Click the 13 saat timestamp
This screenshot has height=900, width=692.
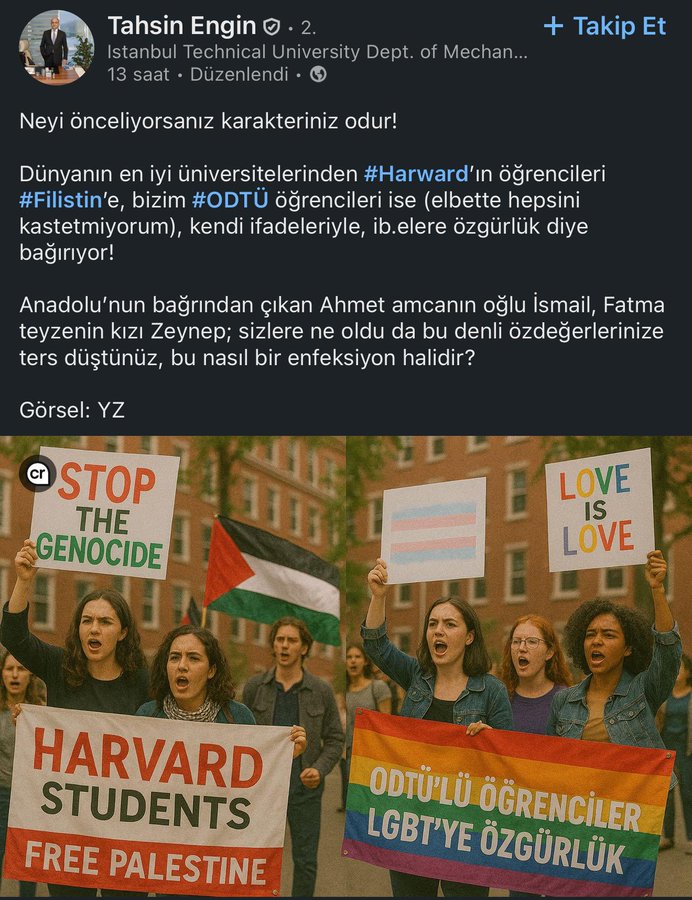coord(138,75)
